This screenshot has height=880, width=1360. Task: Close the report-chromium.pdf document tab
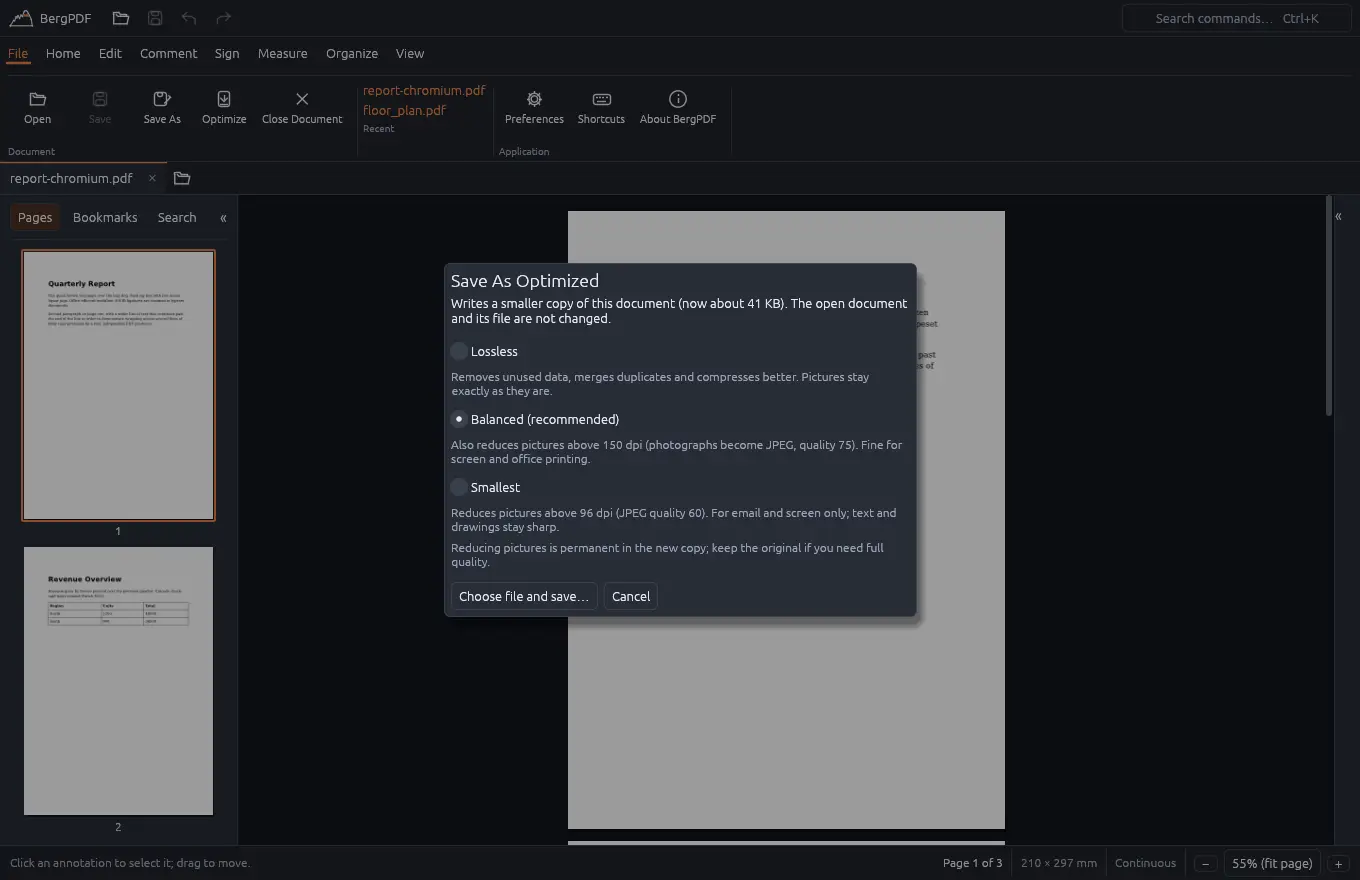(152, 178)
